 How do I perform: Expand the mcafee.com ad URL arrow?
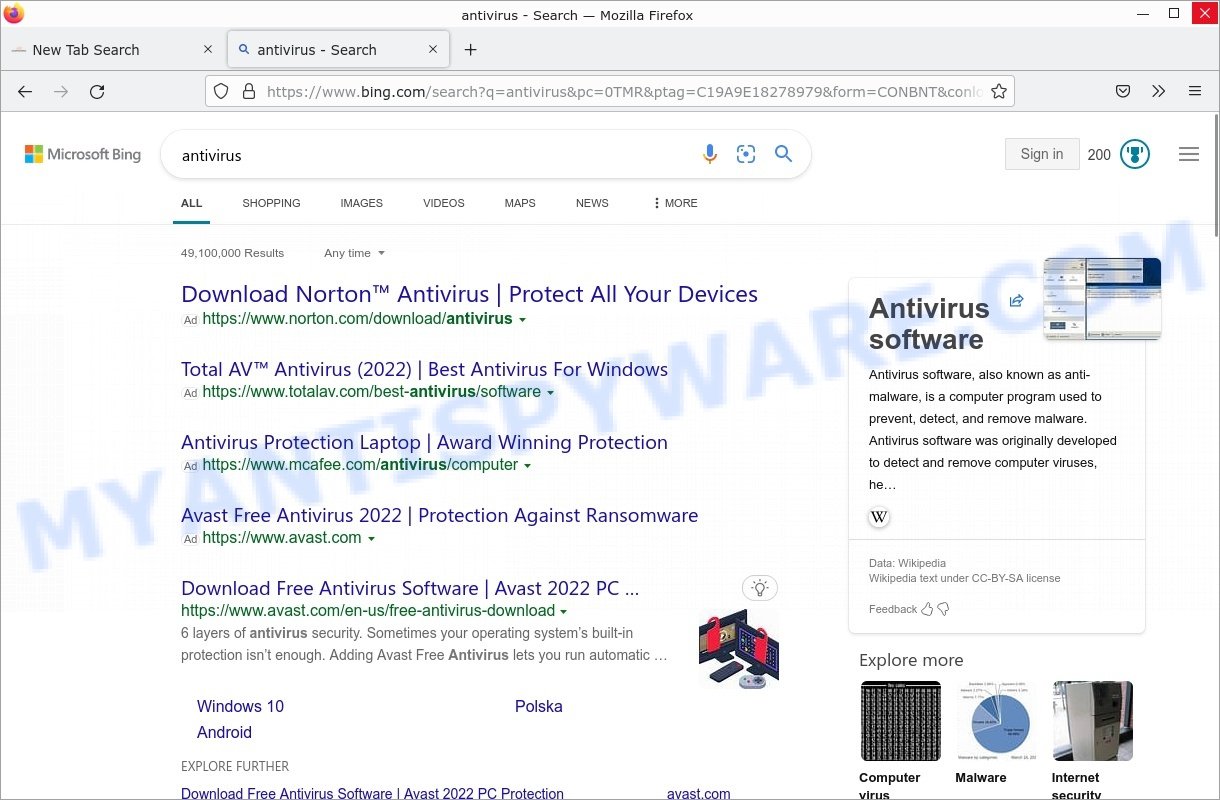pos(527,466)
